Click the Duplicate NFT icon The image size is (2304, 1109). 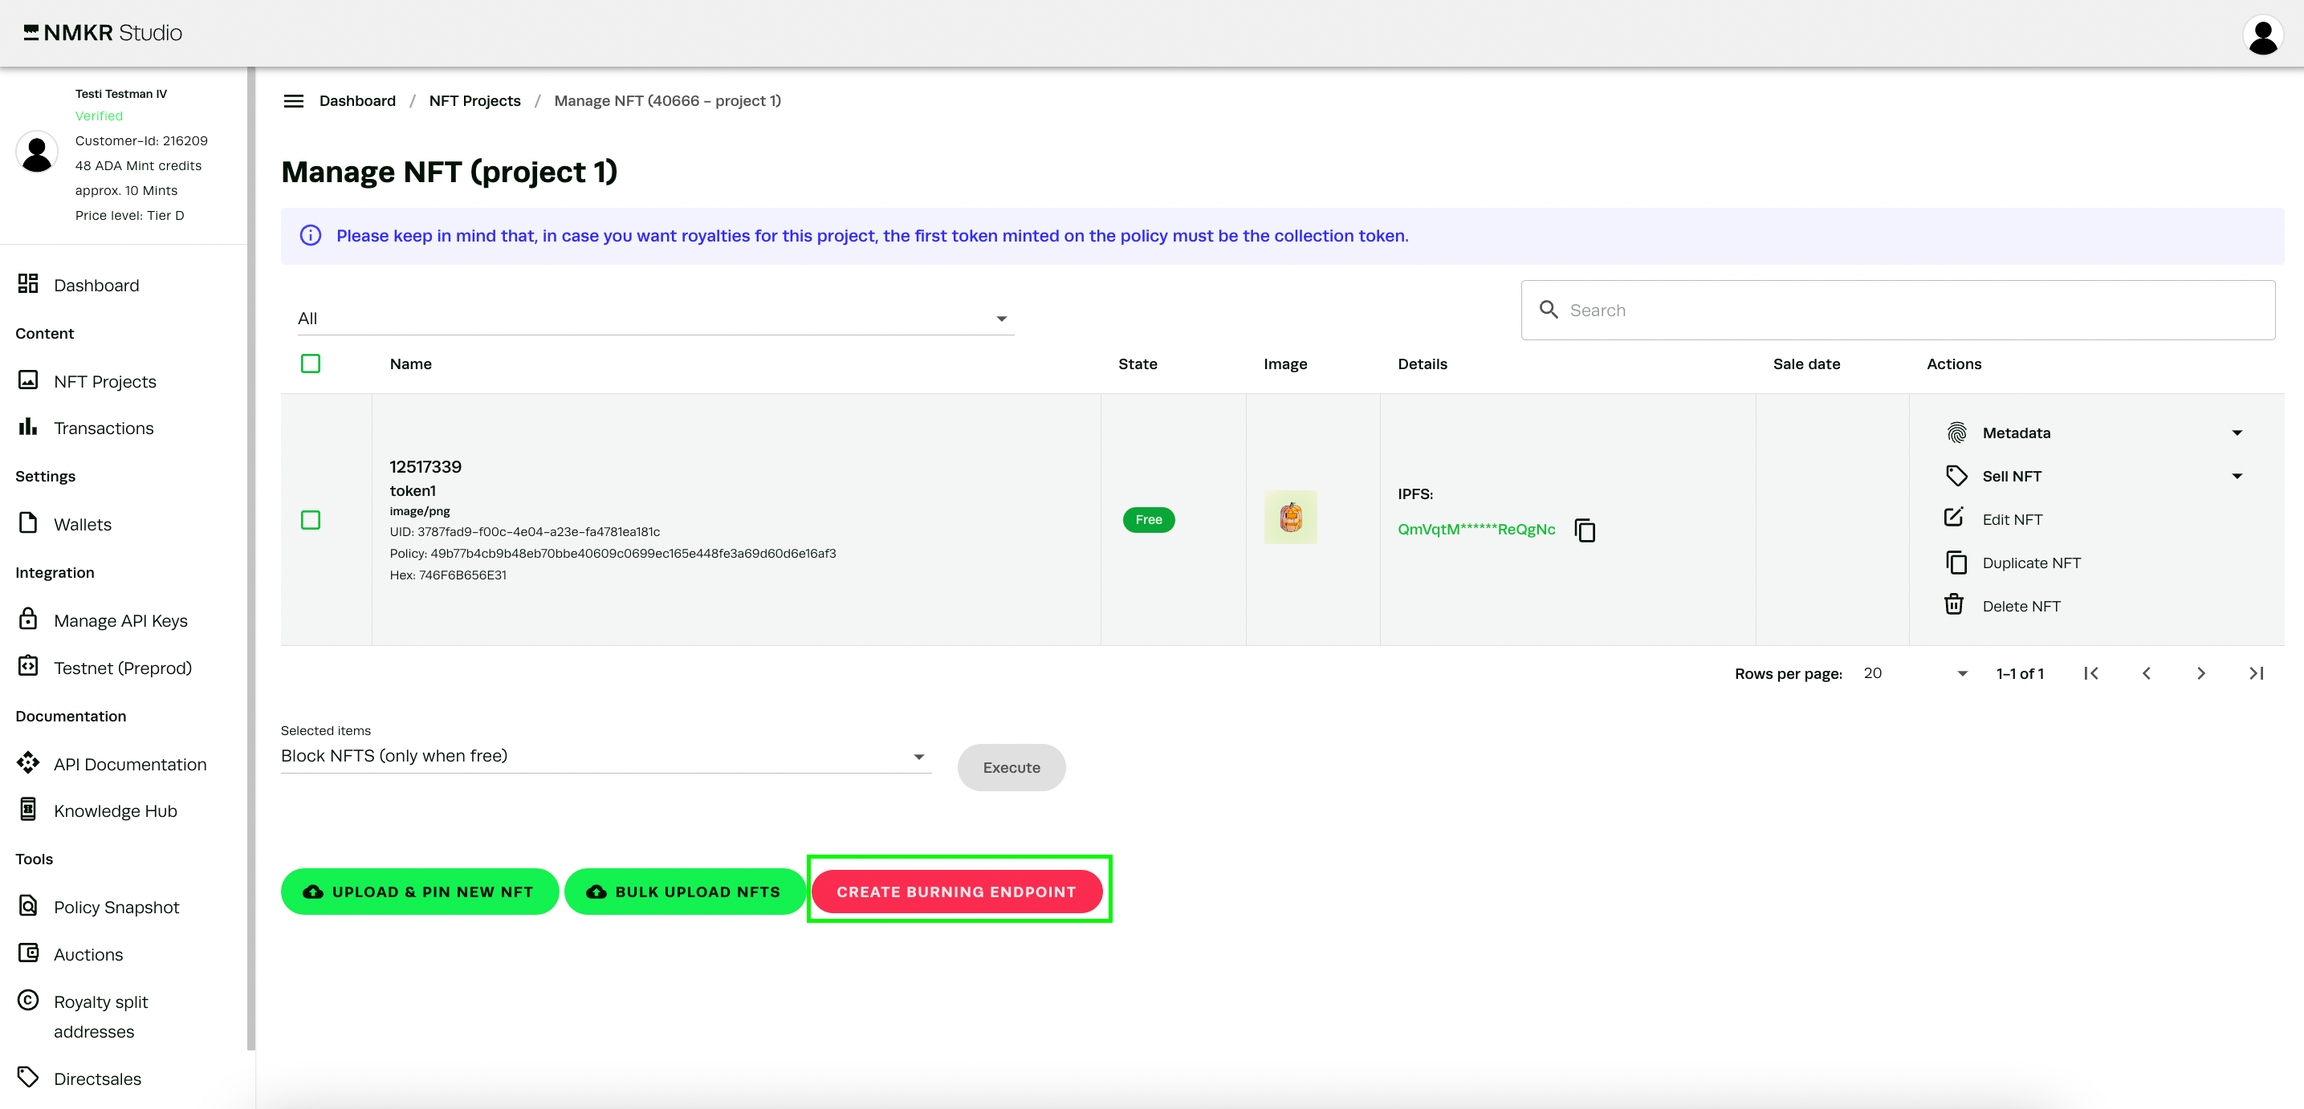point(1956,562)
